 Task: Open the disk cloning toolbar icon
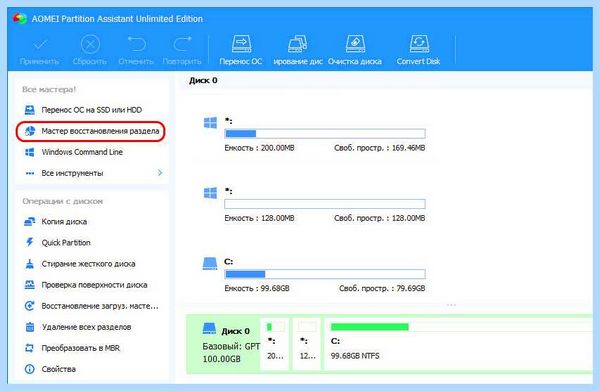coord(298,44)
